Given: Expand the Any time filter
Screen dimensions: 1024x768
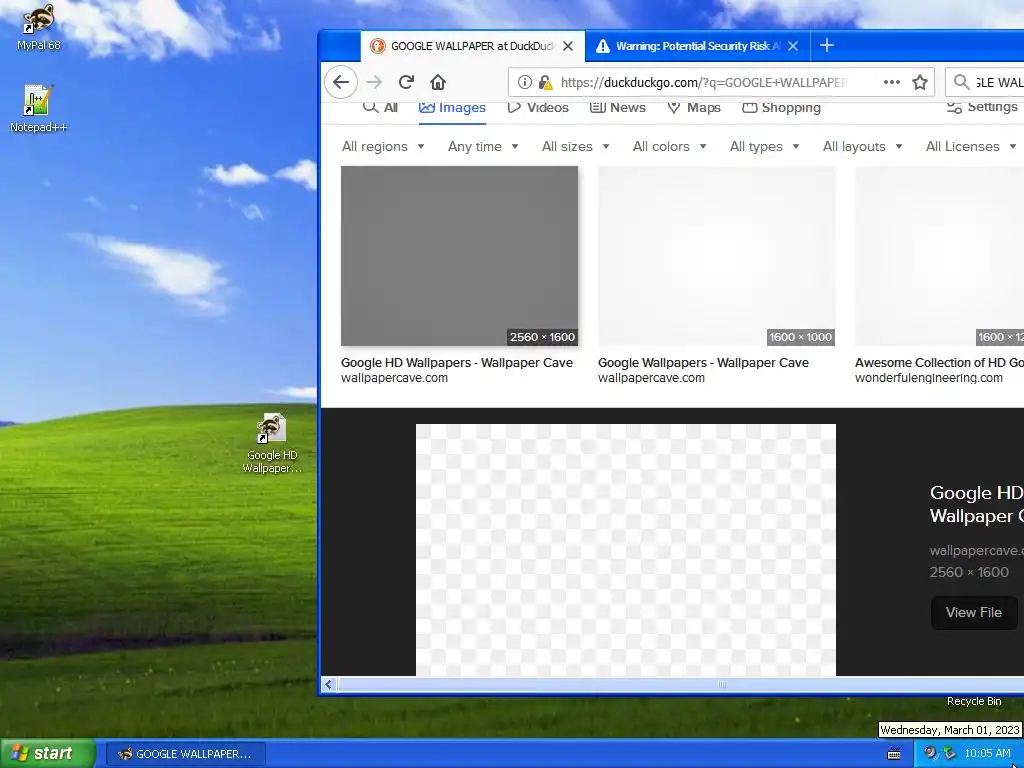Looking at the screenshot, I should (x=483, y=146).
